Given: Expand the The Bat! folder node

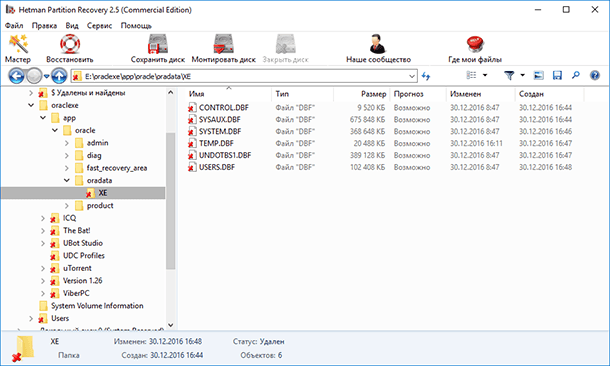Looking at the screenshot, I should 43,231.
